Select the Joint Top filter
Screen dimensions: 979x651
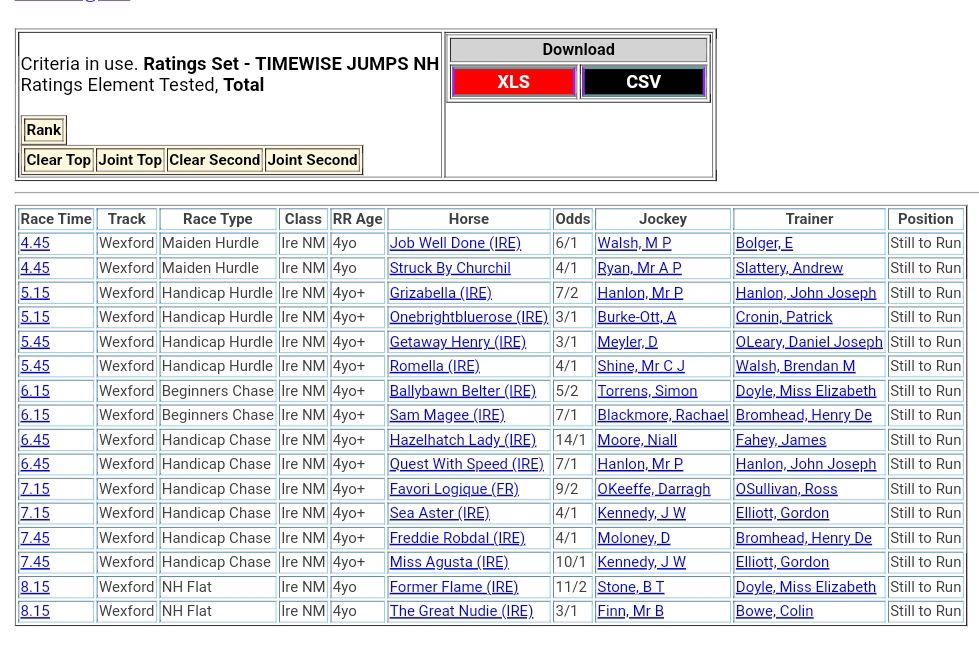(130, 160)
